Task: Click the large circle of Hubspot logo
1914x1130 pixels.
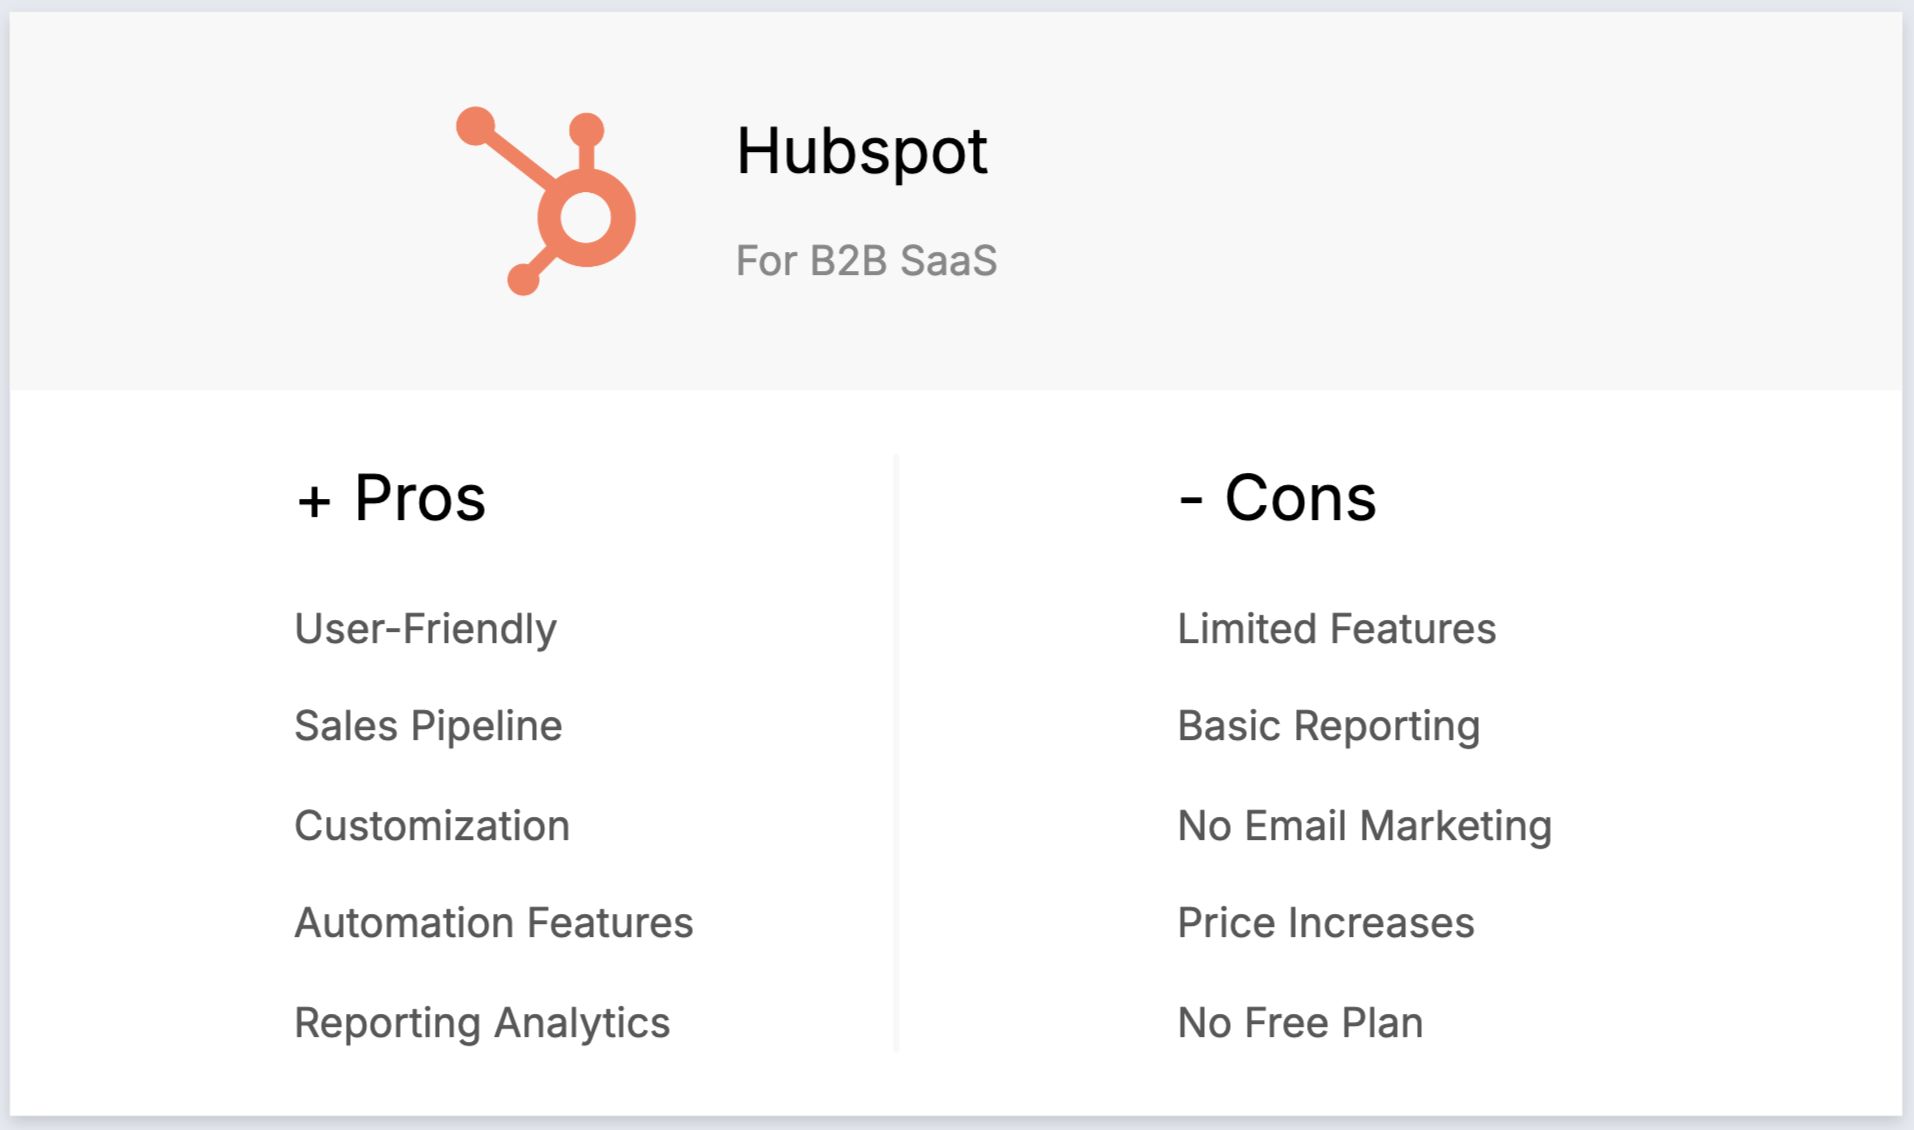Action: (586, 218)
